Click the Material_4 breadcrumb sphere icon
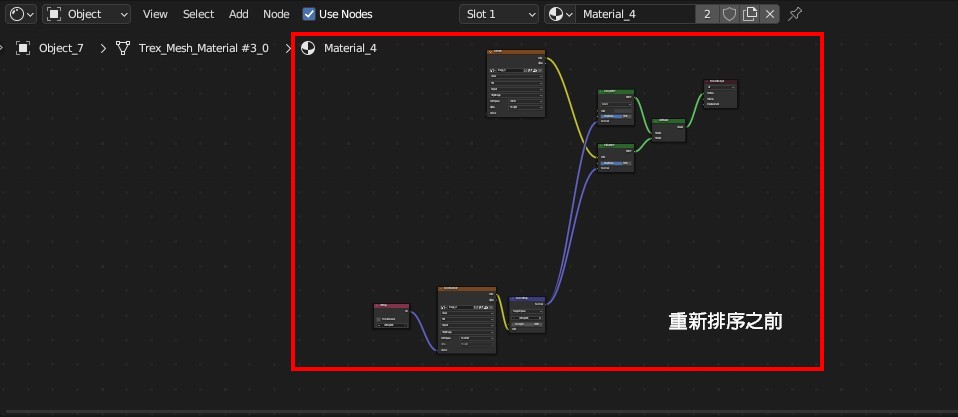Screen dimensions: 958x417 308,48
